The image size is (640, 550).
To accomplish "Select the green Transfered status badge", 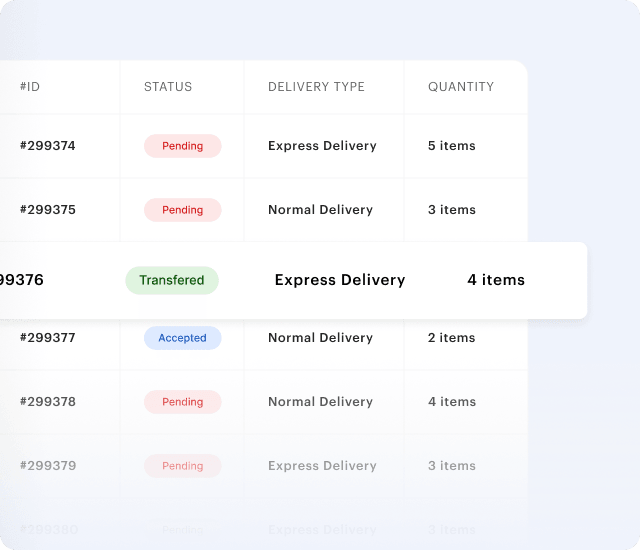I will point(172,280).
